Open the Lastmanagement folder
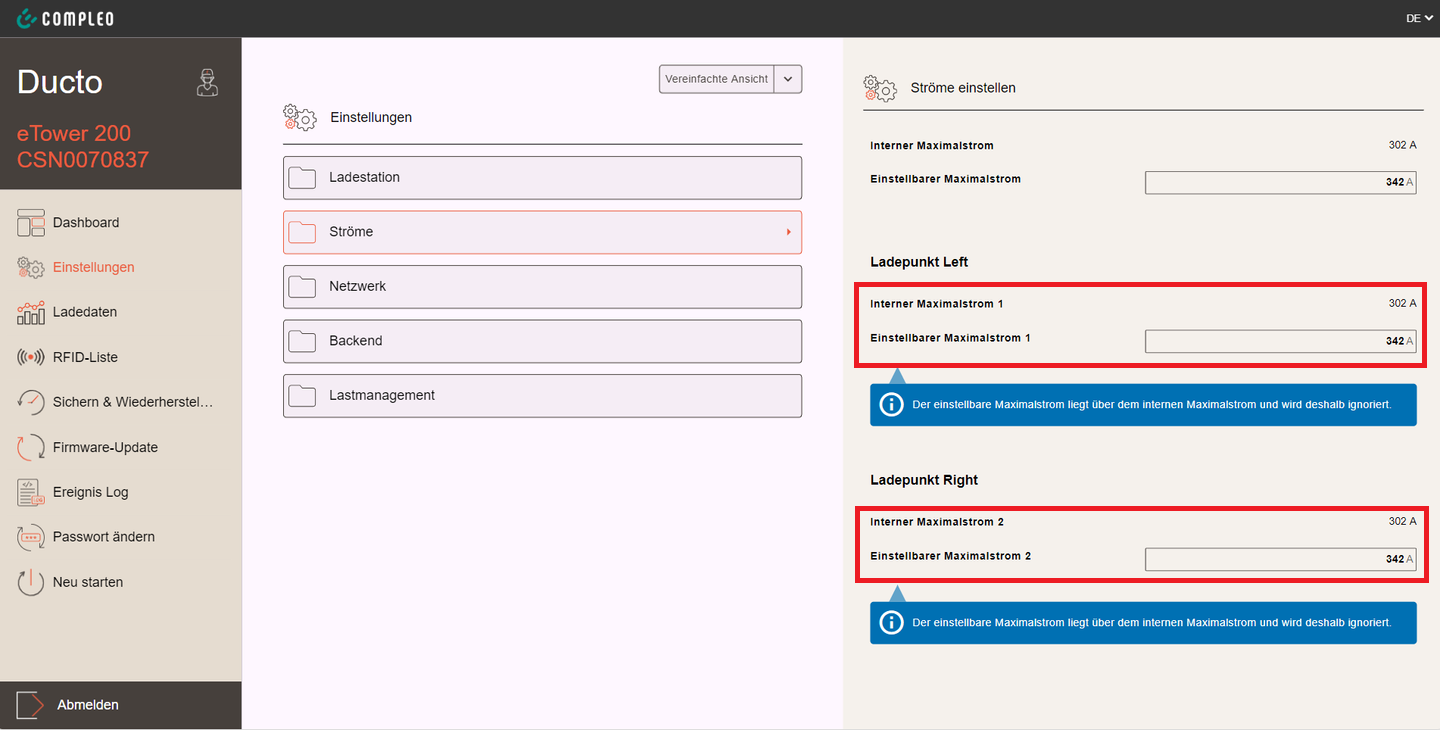Viewport: 1440px width, 730px height. [542, 396]
